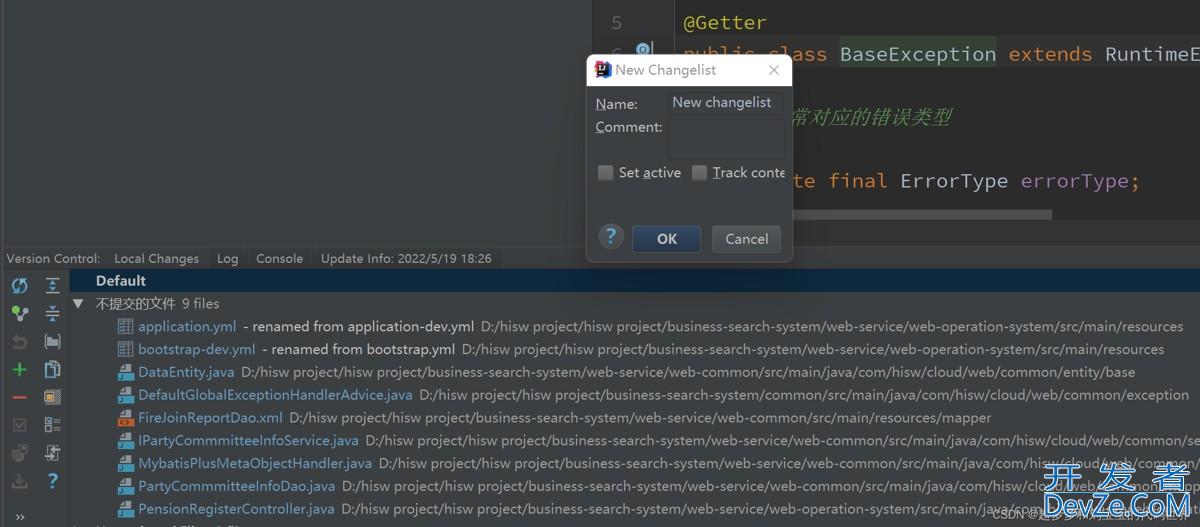The width and height of the screenshot is (1200, 527).
Task: Click the Show Diff copy-pages icon
Action: coord(52,370)
